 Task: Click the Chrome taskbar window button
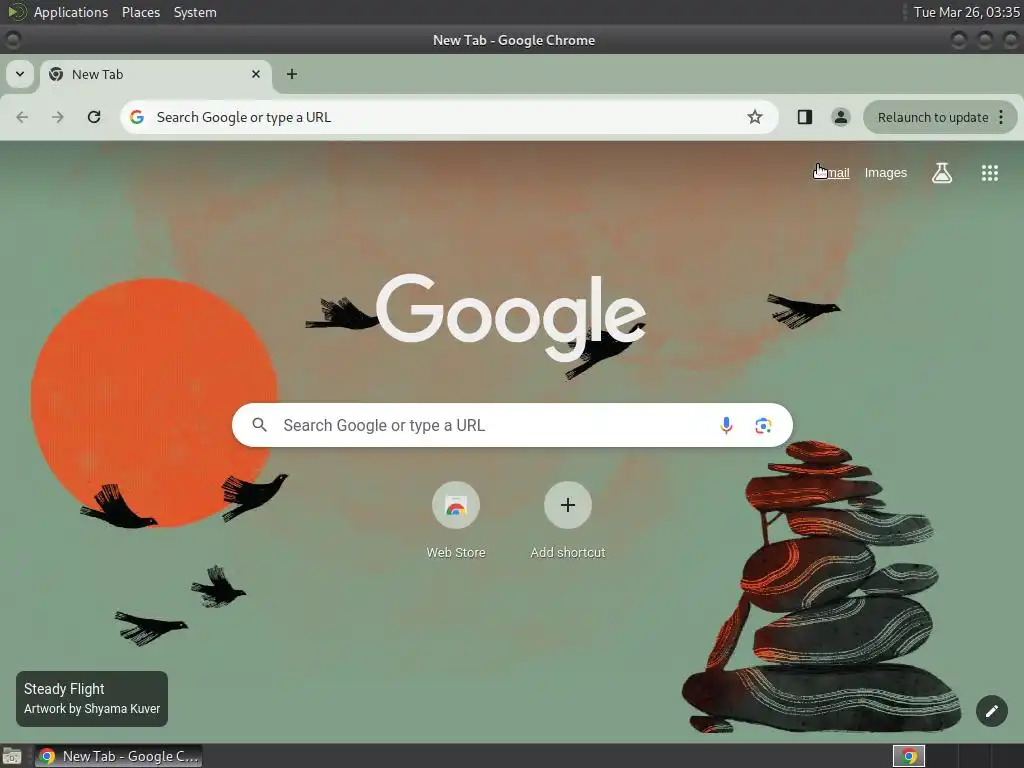[118, 756]
